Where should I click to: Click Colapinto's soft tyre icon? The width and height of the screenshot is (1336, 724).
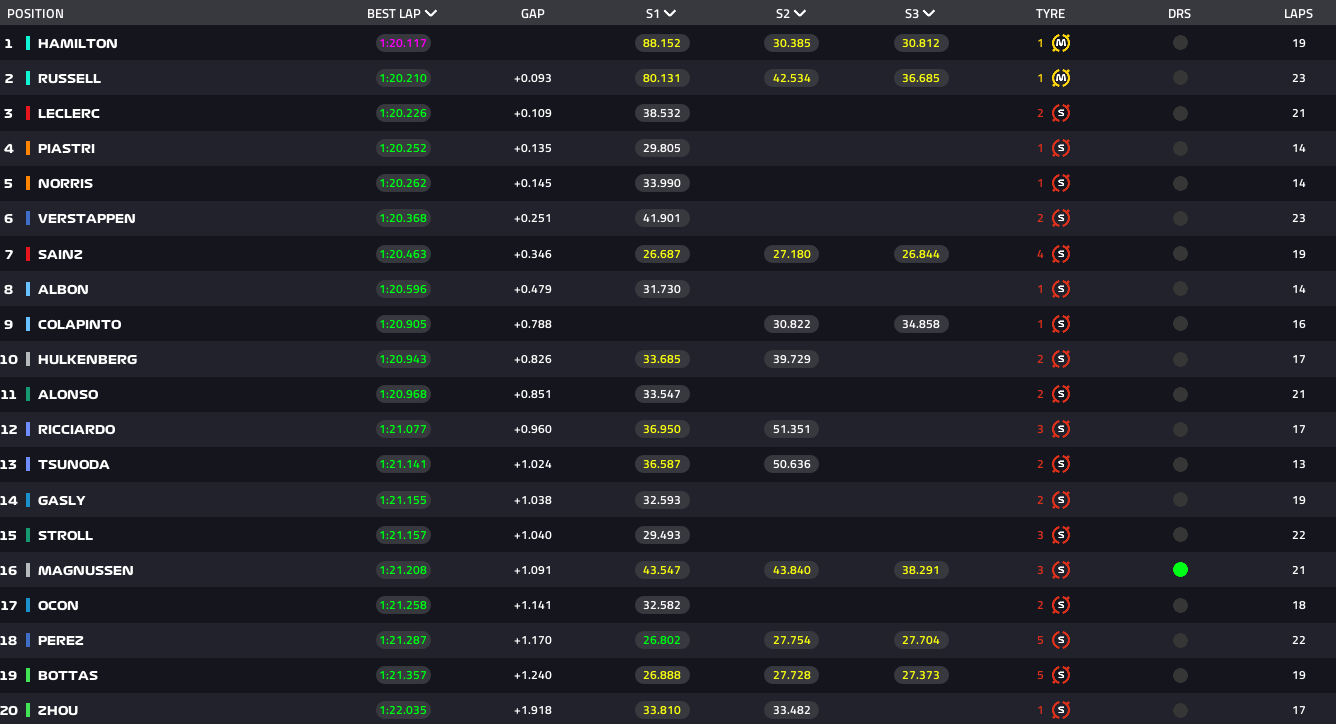(1061, 324)
